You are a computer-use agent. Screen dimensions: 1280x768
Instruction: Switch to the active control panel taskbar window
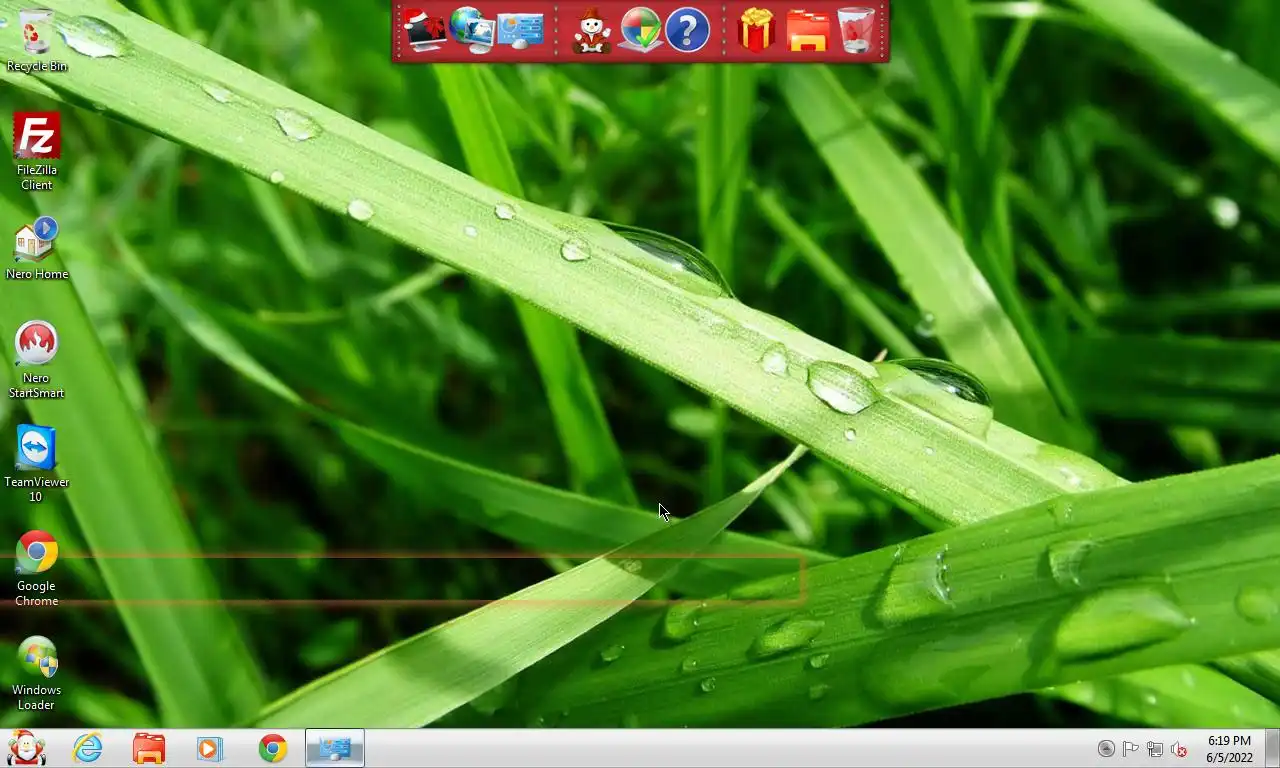(335, 748)
